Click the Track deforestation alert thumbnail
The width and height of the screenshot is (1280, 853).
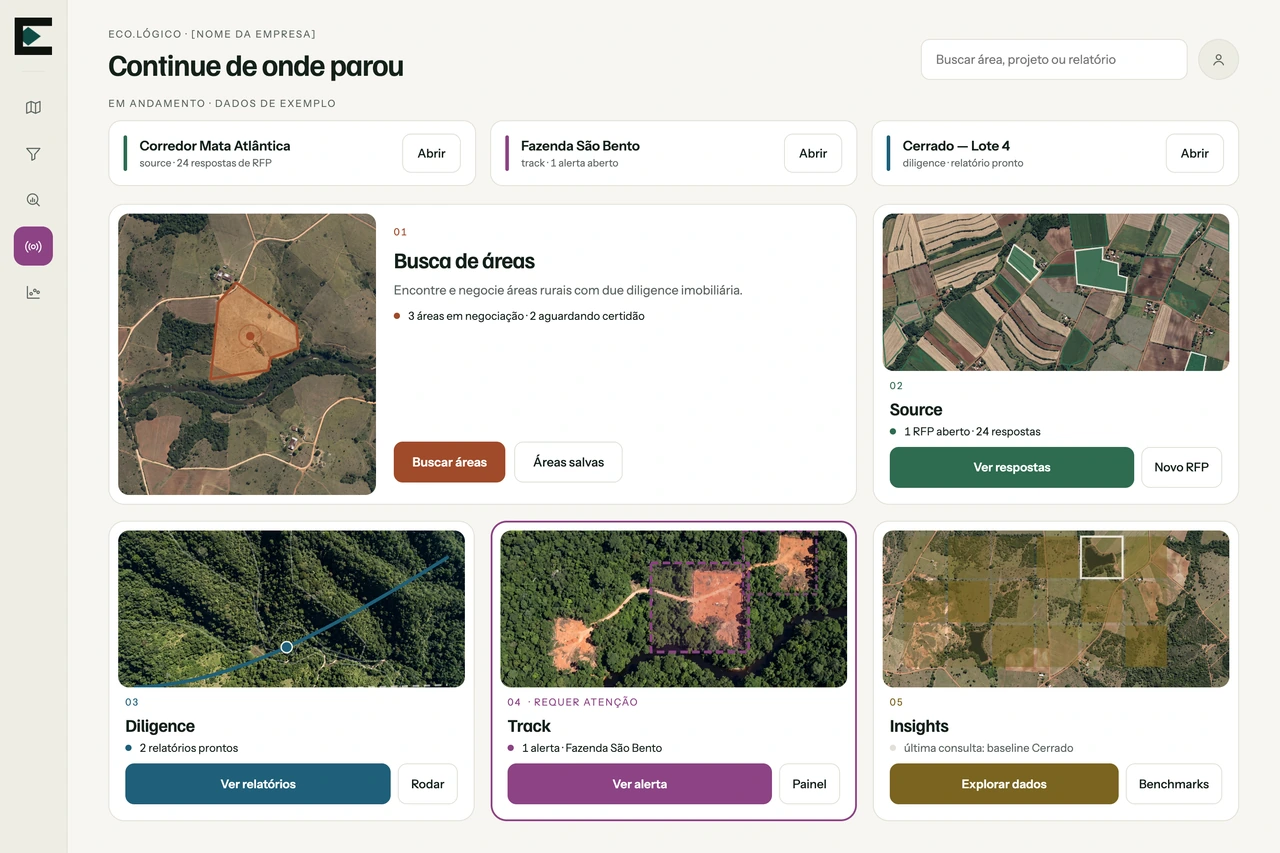click(674, 609)
